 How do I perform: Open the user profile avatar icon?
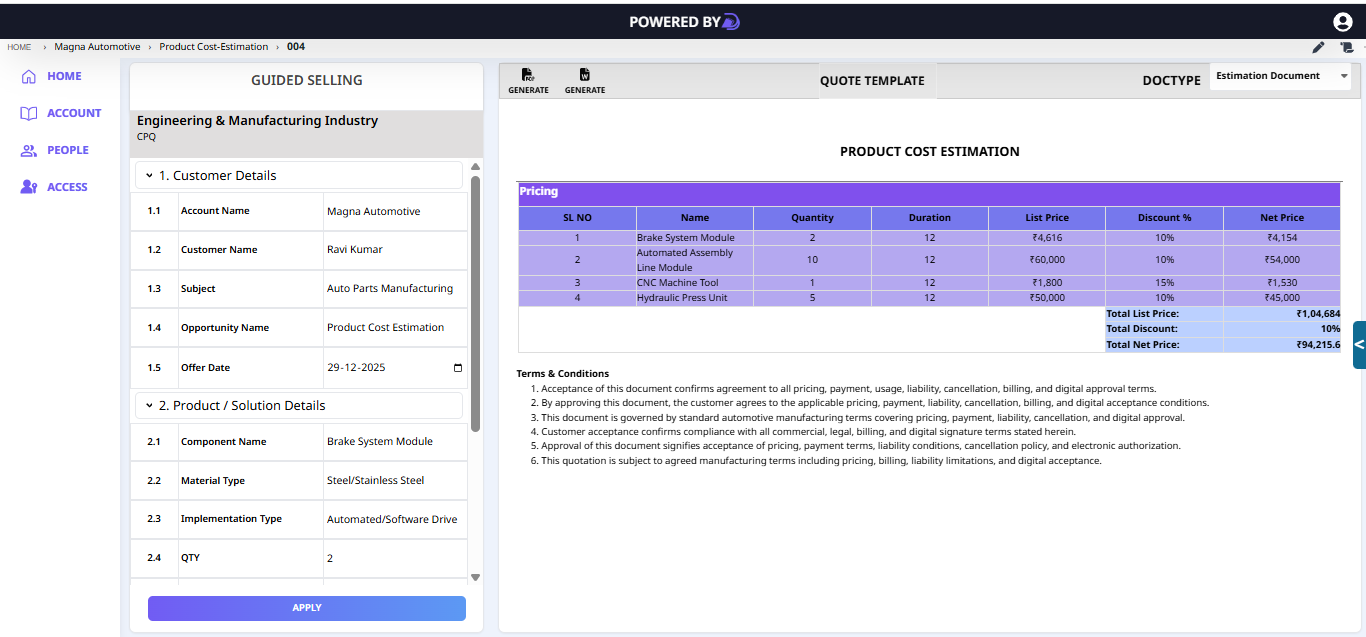click(x=1342, y=22)
